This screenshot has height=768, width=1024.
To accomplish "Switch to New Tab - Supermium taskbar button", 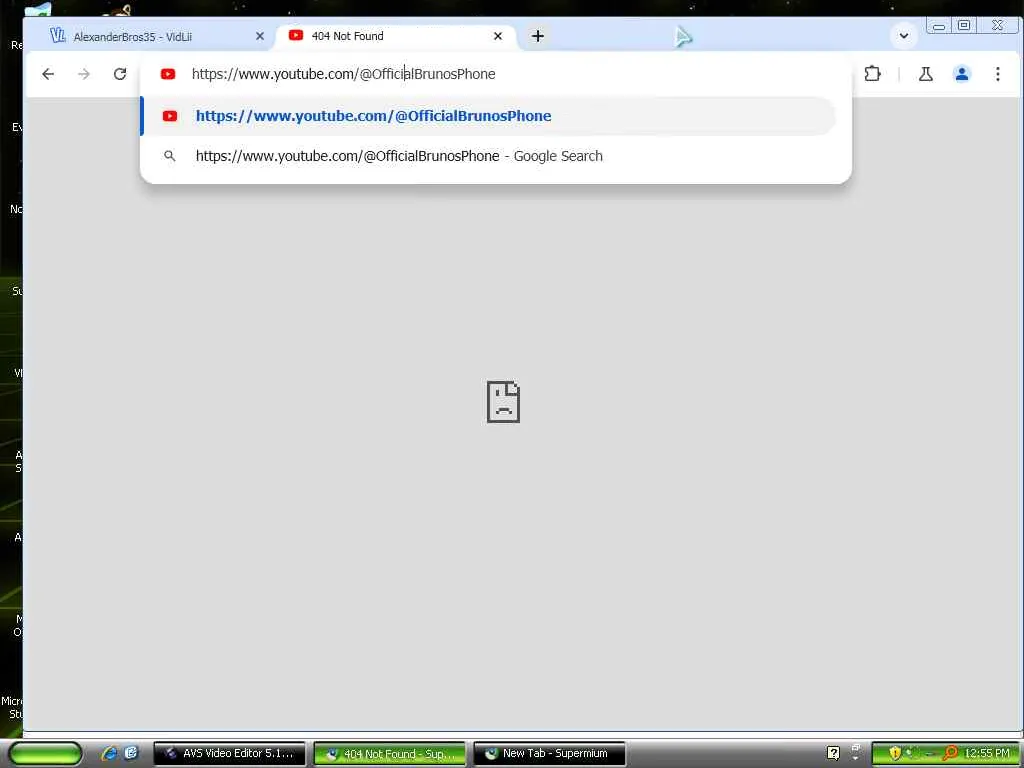I will click(x=549, y=754).
